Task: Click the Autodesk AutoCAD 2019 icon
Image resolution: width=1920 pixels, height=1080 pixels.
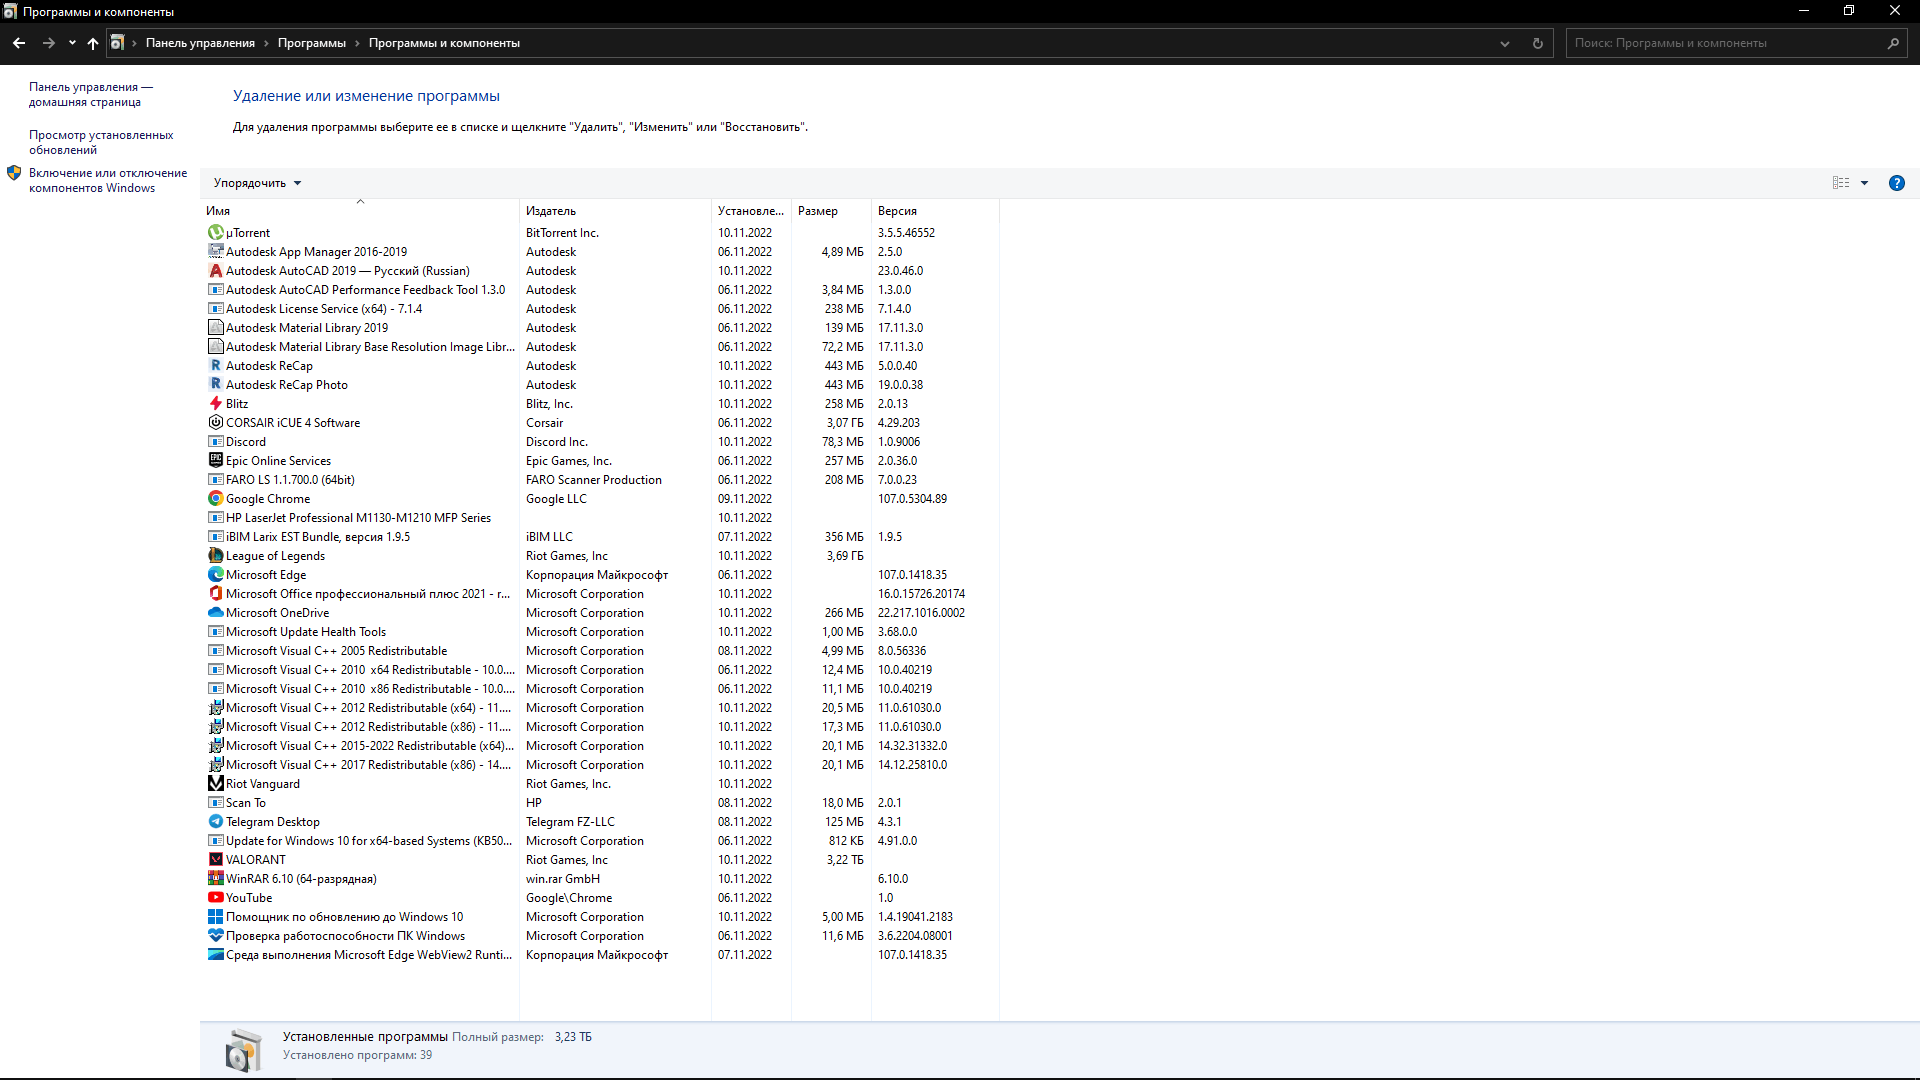Action: 215,270
